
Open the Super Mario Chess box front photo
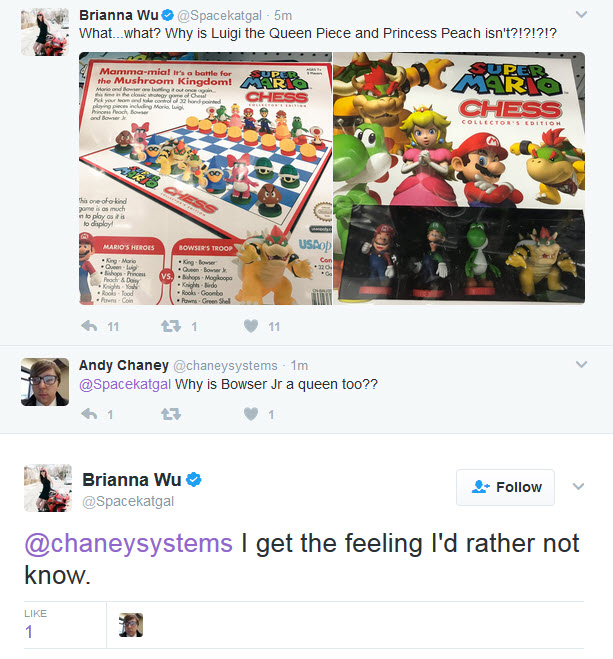coord(459,178)
